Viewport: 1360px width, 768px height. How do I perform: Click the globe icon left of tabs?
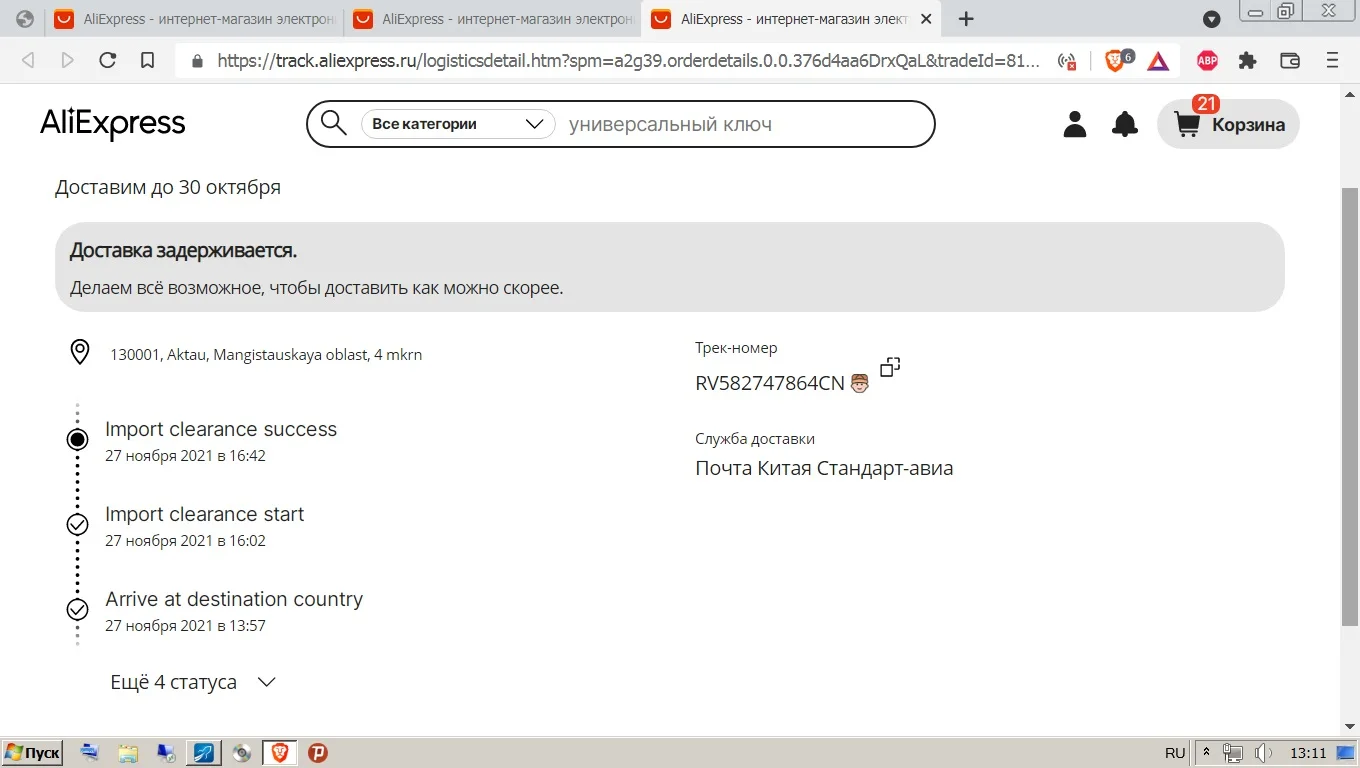25,19
